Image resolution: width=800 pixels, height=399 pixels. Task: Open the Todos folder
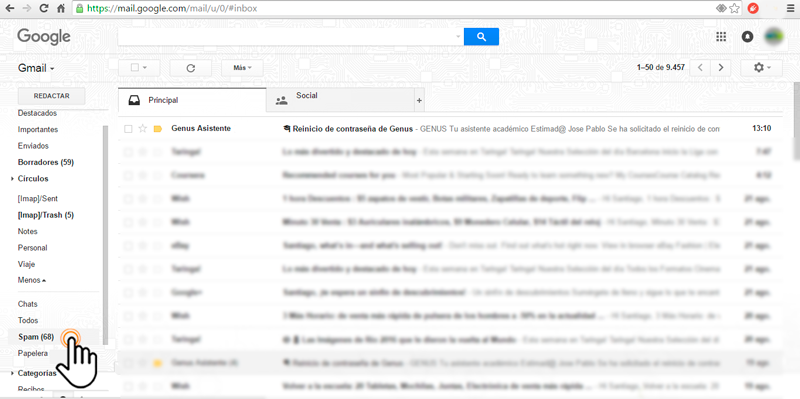click(x=28, y=320)
